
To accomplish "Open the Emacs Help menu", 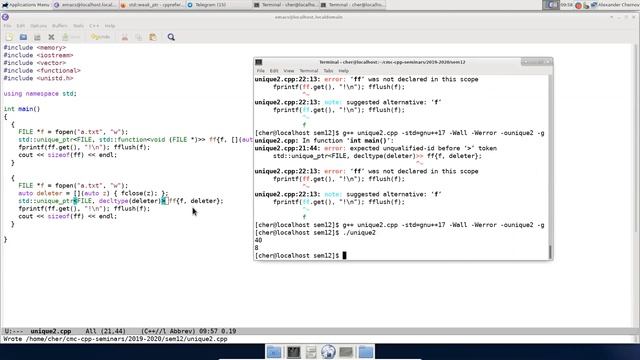I will [x=110, y=26].
